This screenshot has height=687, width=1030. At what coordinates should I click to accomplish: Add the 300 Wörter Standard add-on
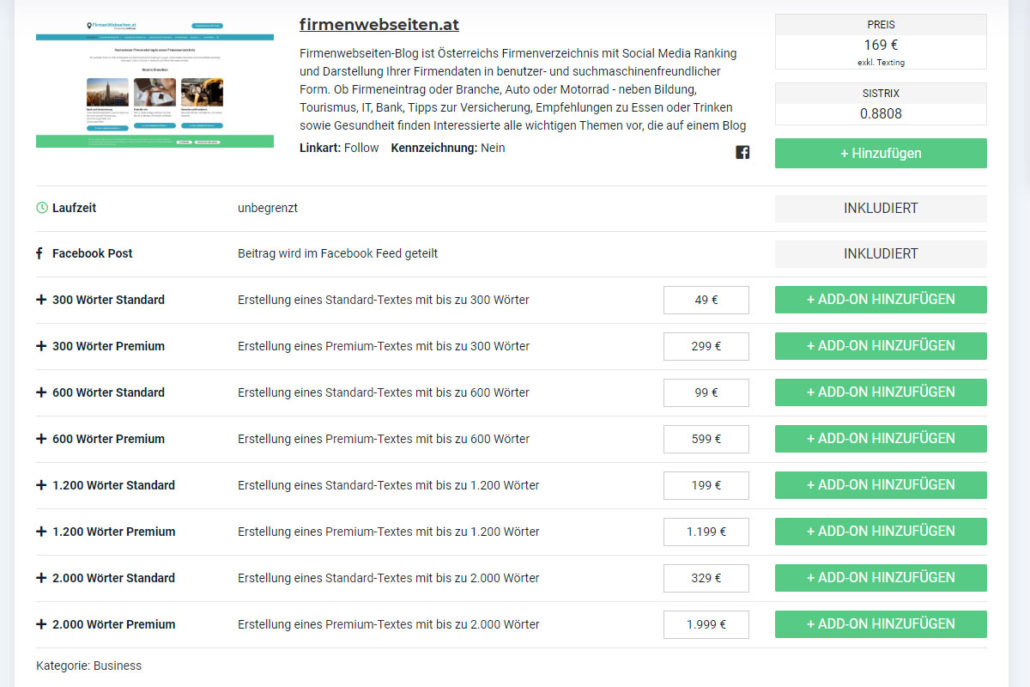click(880, 300)
